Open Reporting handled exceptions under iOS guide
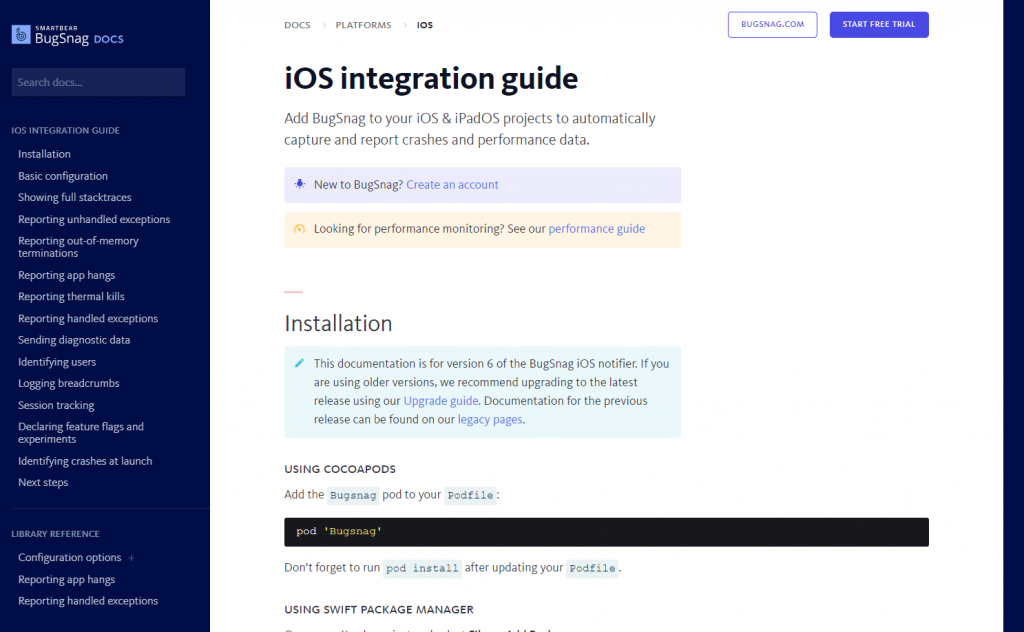The width and height of the screenshot is (1024, 632). (88, 319)
